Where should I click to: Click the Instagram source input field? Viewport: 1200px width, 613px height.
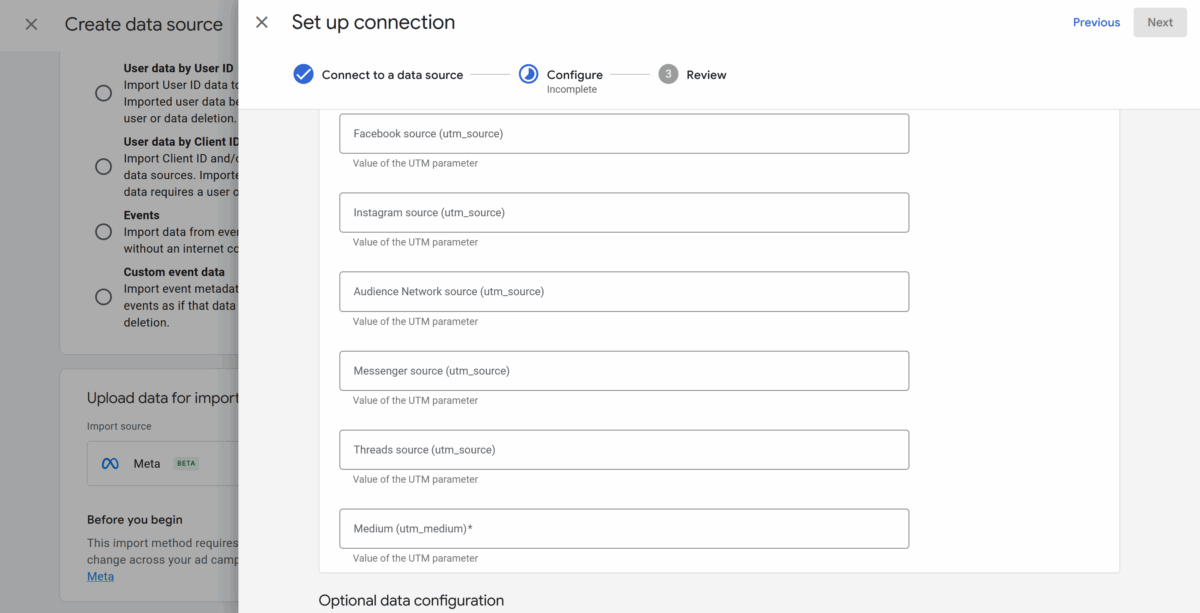coord(624,213)
